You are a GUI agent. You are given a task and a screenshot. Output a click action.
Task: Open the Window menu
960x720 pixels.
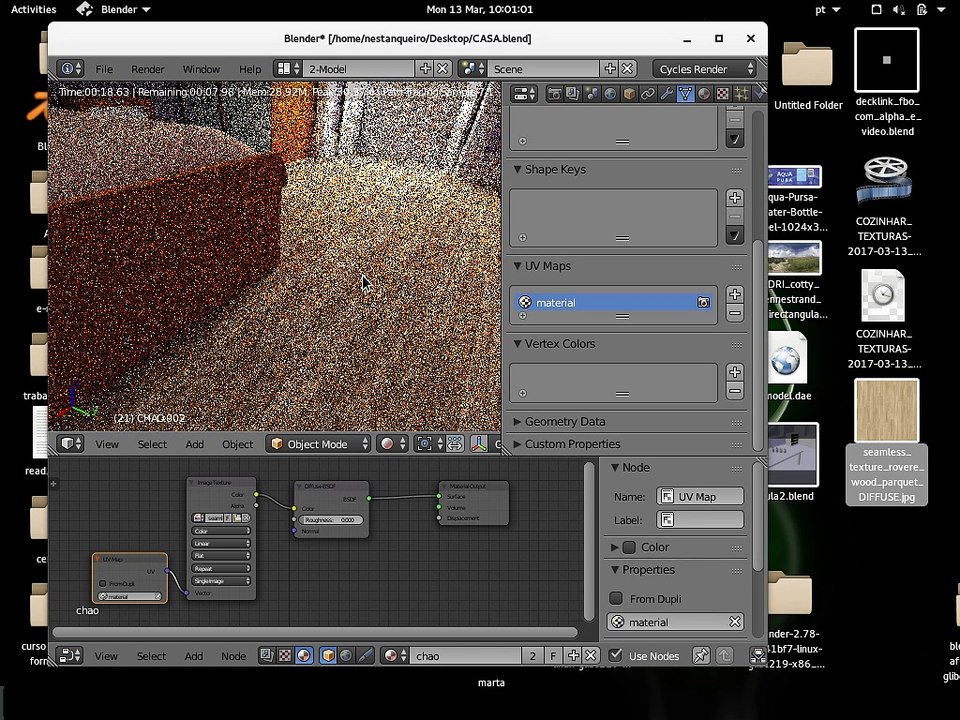pos(201,69)
